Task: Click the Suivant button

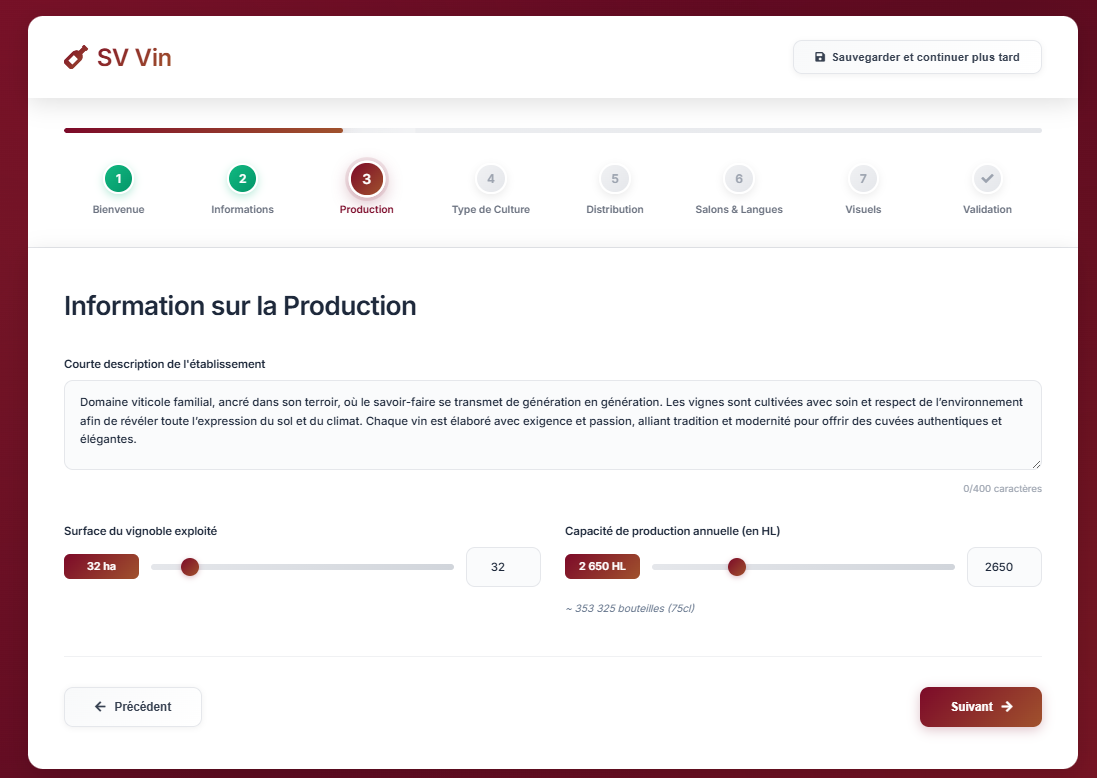Action: click(x=980, y=707)
